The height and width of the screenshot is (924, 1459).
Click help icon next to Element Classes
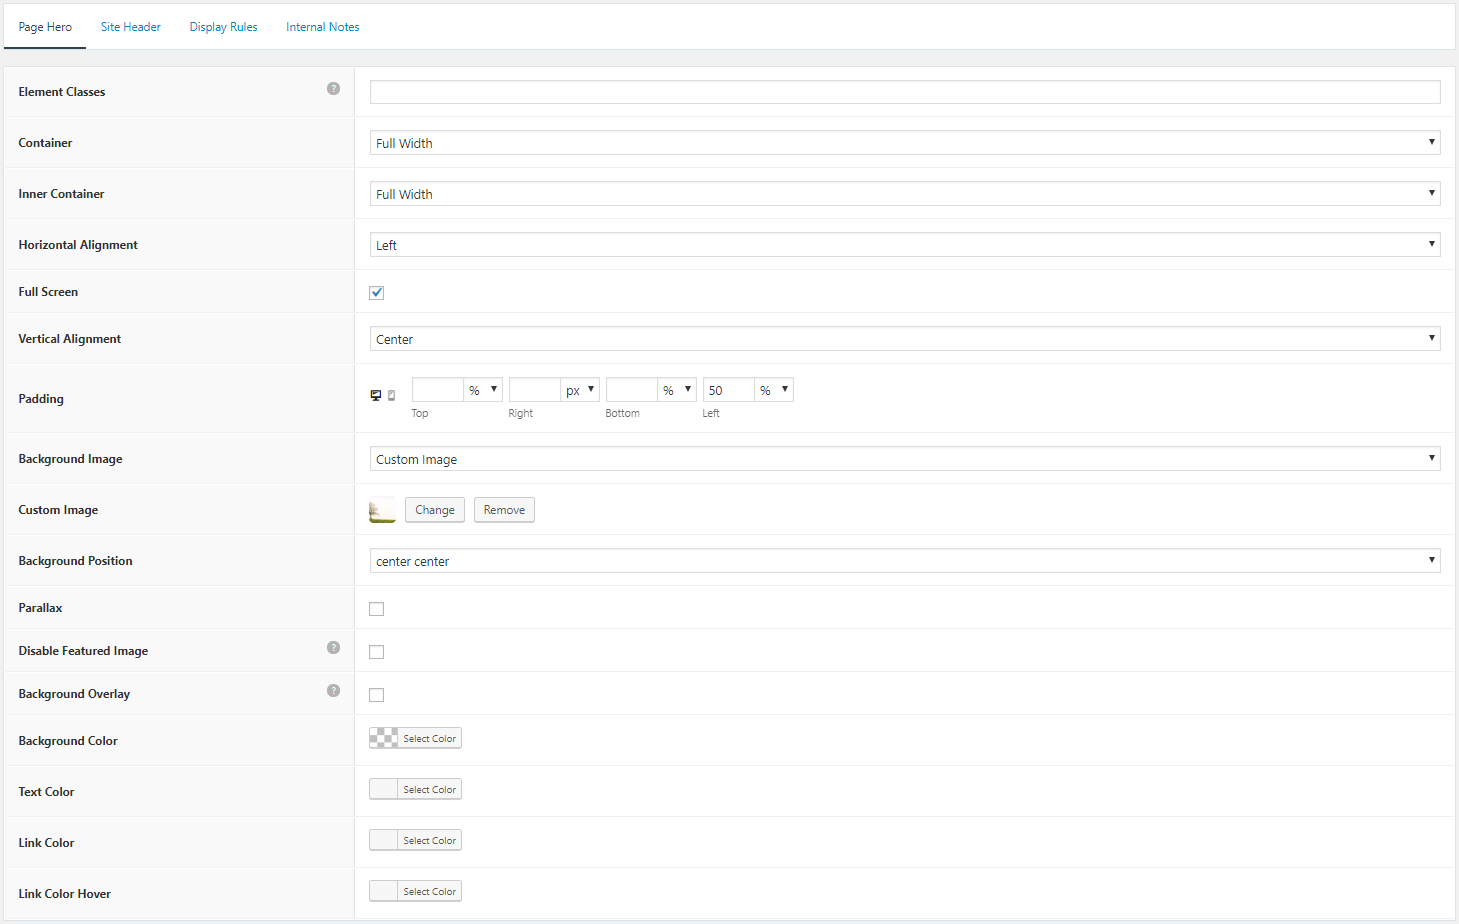click(333, 89)
